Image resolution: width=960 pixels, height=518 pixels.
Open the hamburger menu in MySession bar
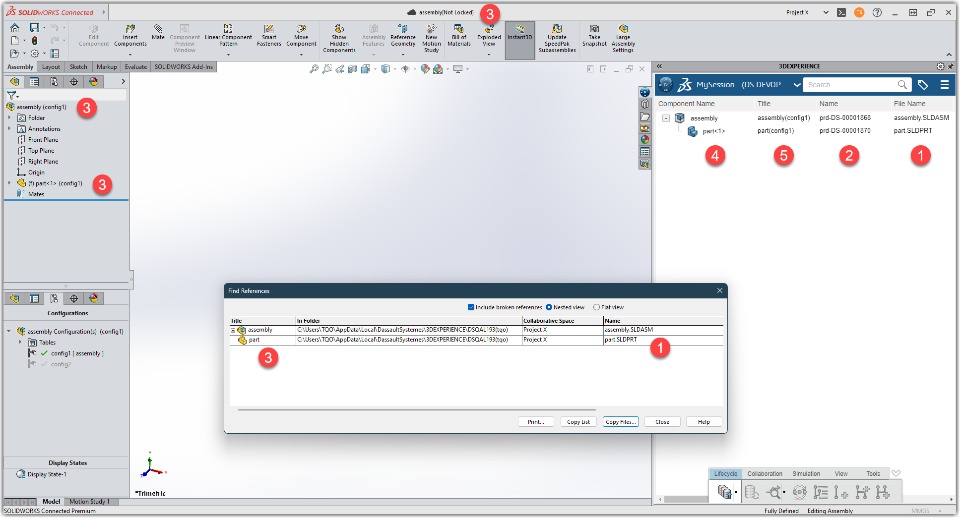pyautogui.click(x=945, y=84)
